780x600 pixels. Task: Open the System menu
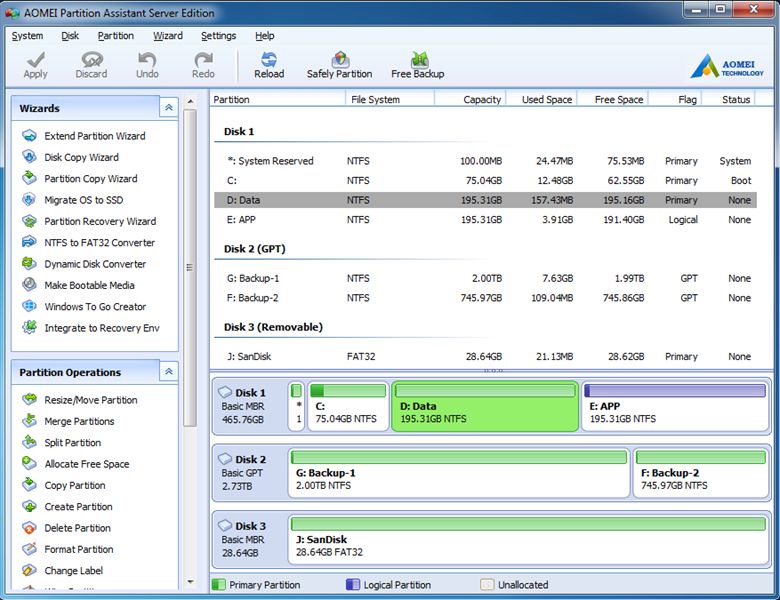tap(27, 36)
